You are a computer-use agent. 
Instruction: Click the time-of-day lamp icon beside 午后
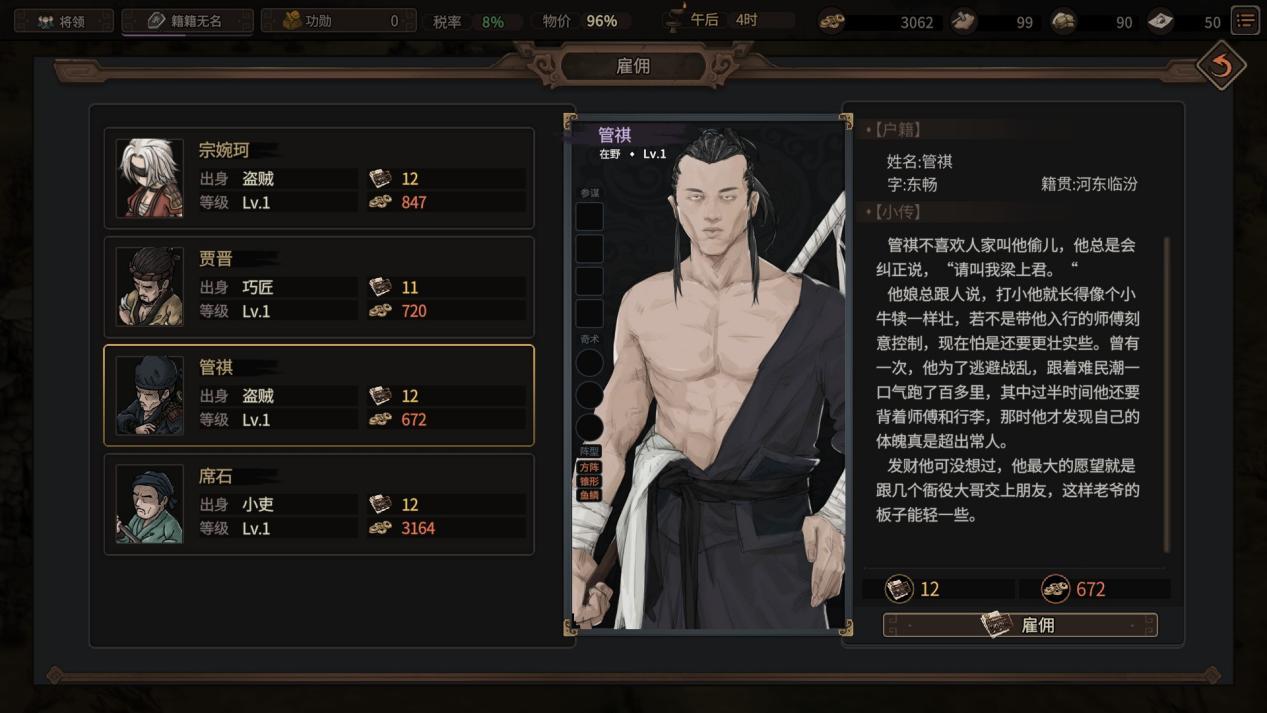[676, 20]
